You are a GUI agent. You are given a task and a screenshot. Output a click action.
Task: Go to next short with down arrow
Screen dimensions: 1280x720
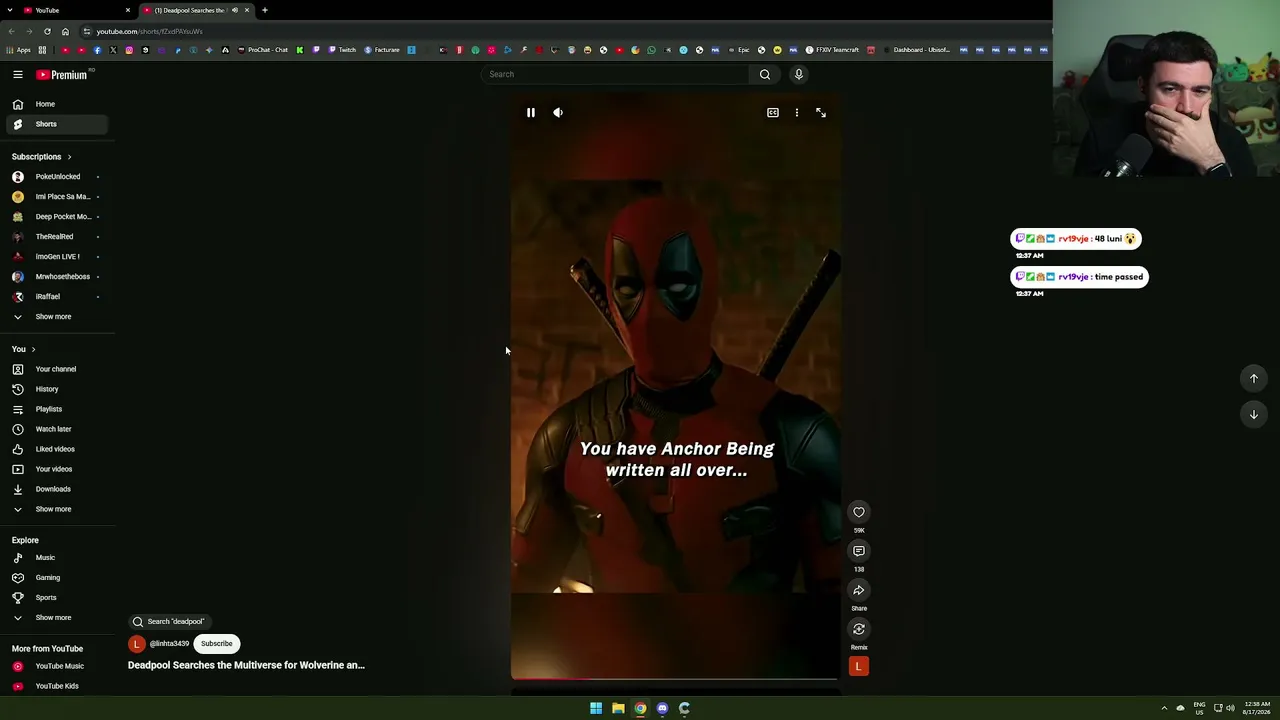[x=1254, y=414]
